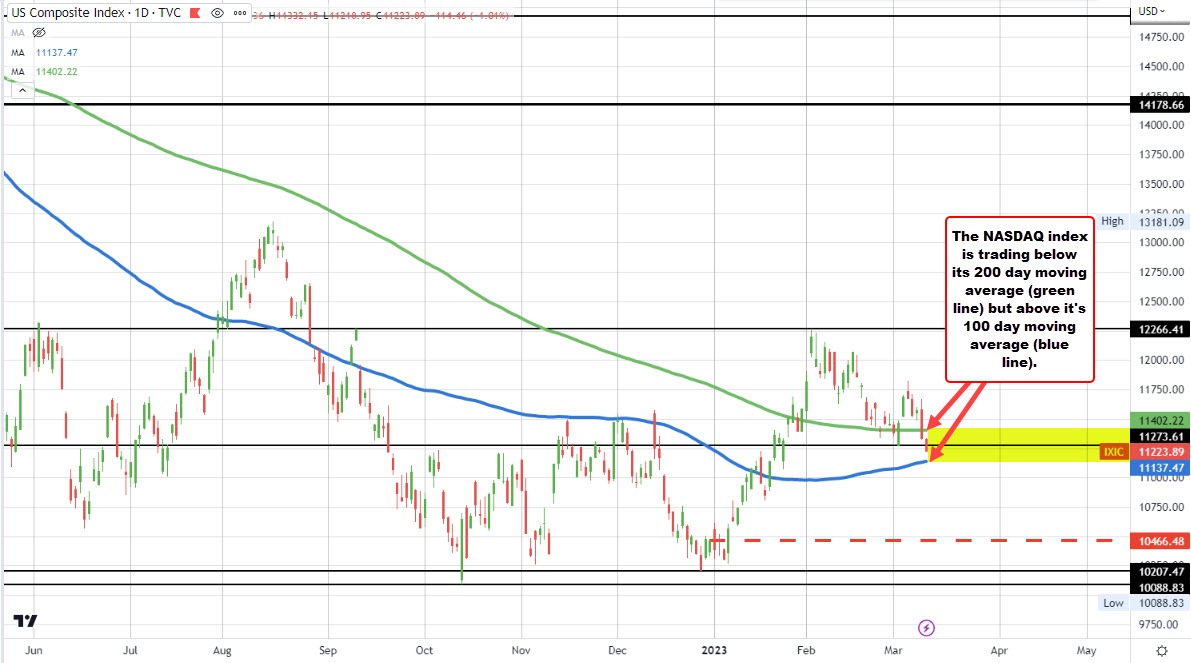Click the High label on the chart

pos(1112,221)
